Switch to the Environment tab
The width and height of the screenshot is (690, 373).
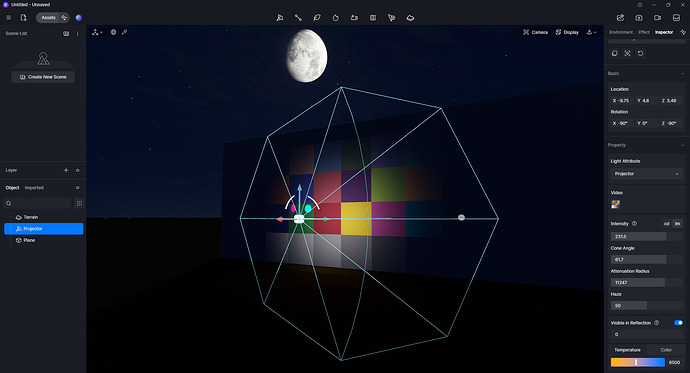621,32
